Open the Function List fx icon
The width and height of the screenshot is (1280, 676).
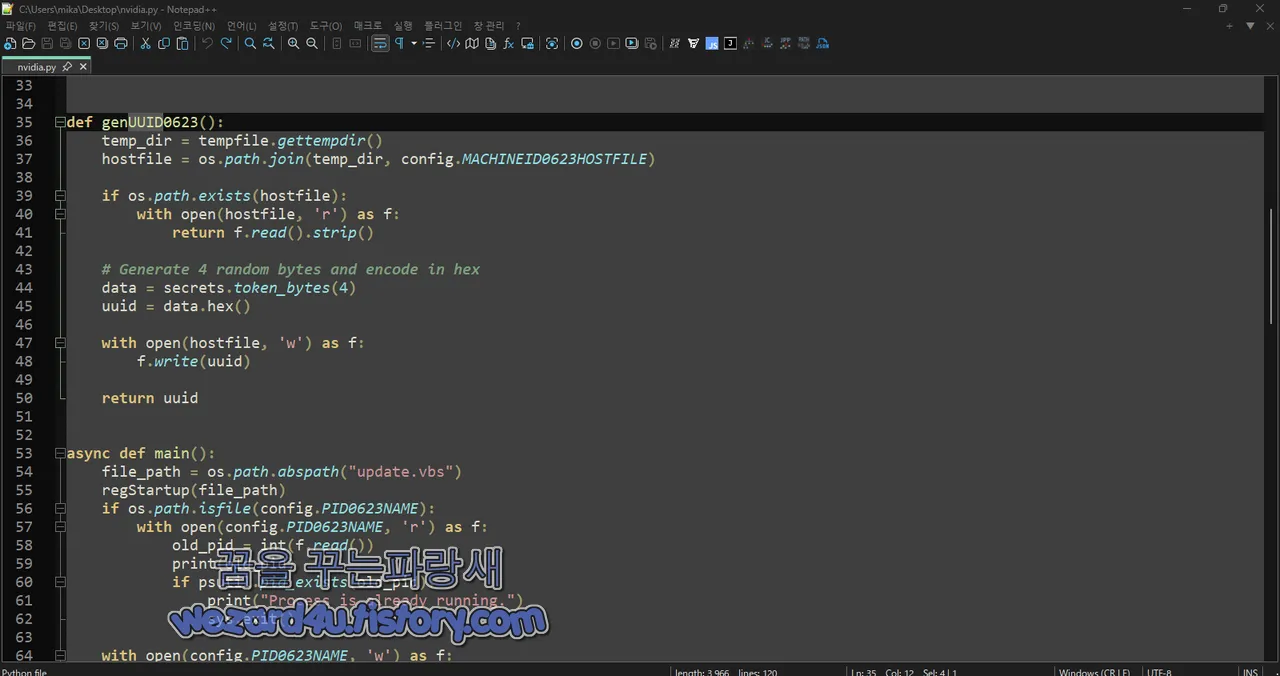508,44
